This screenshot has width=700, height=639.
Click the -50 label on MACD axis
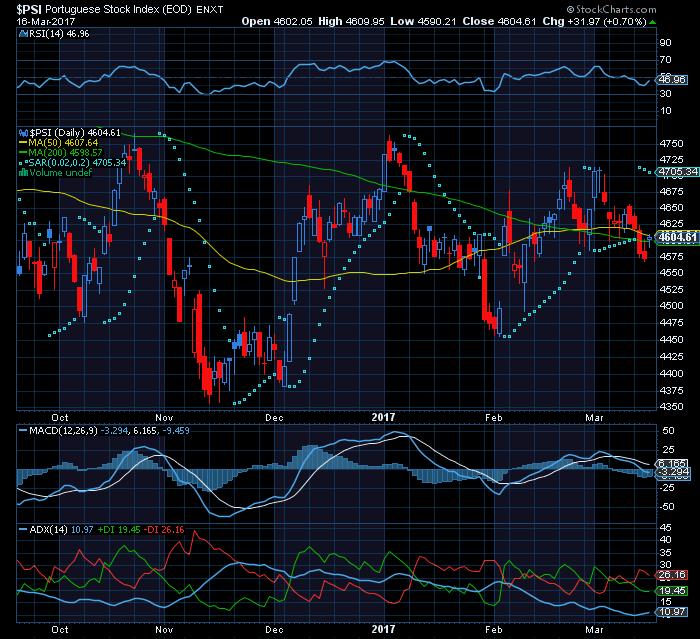pyautogui.click(x=668, y=507)
